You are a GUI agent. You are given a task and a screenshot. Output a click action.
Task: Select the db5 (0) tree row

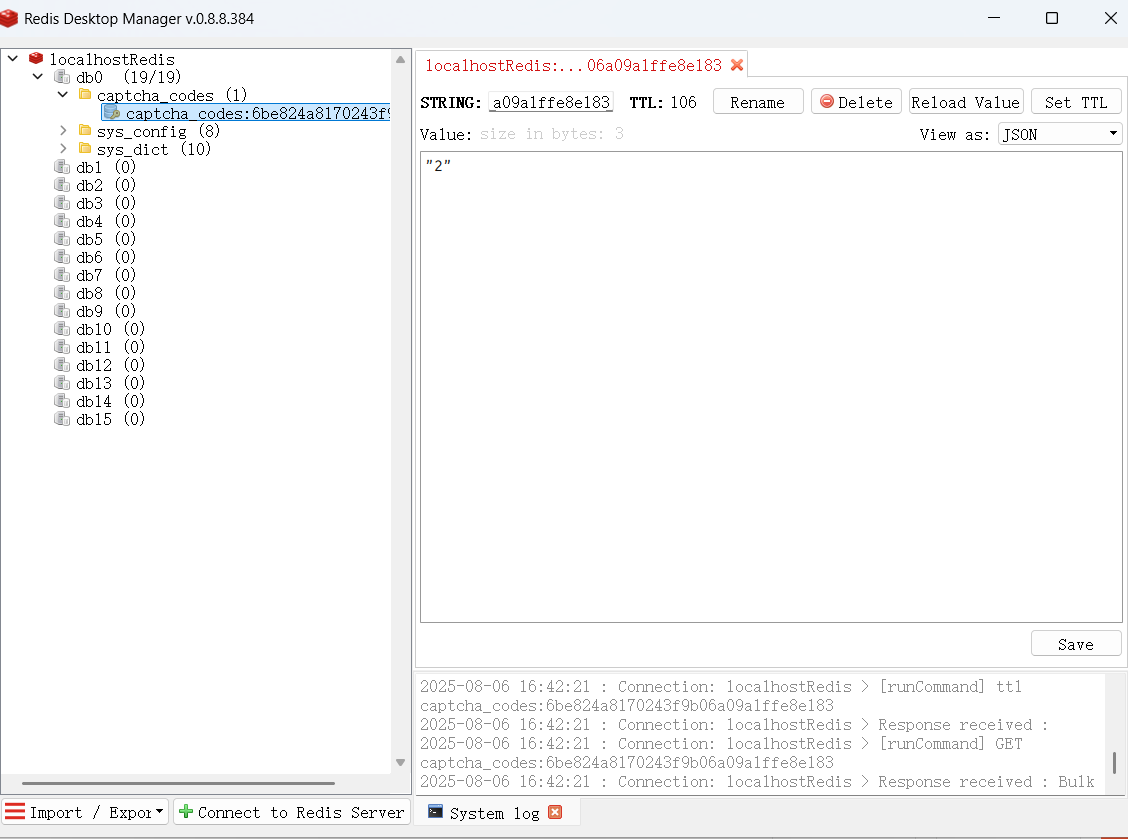coord(106,239)
